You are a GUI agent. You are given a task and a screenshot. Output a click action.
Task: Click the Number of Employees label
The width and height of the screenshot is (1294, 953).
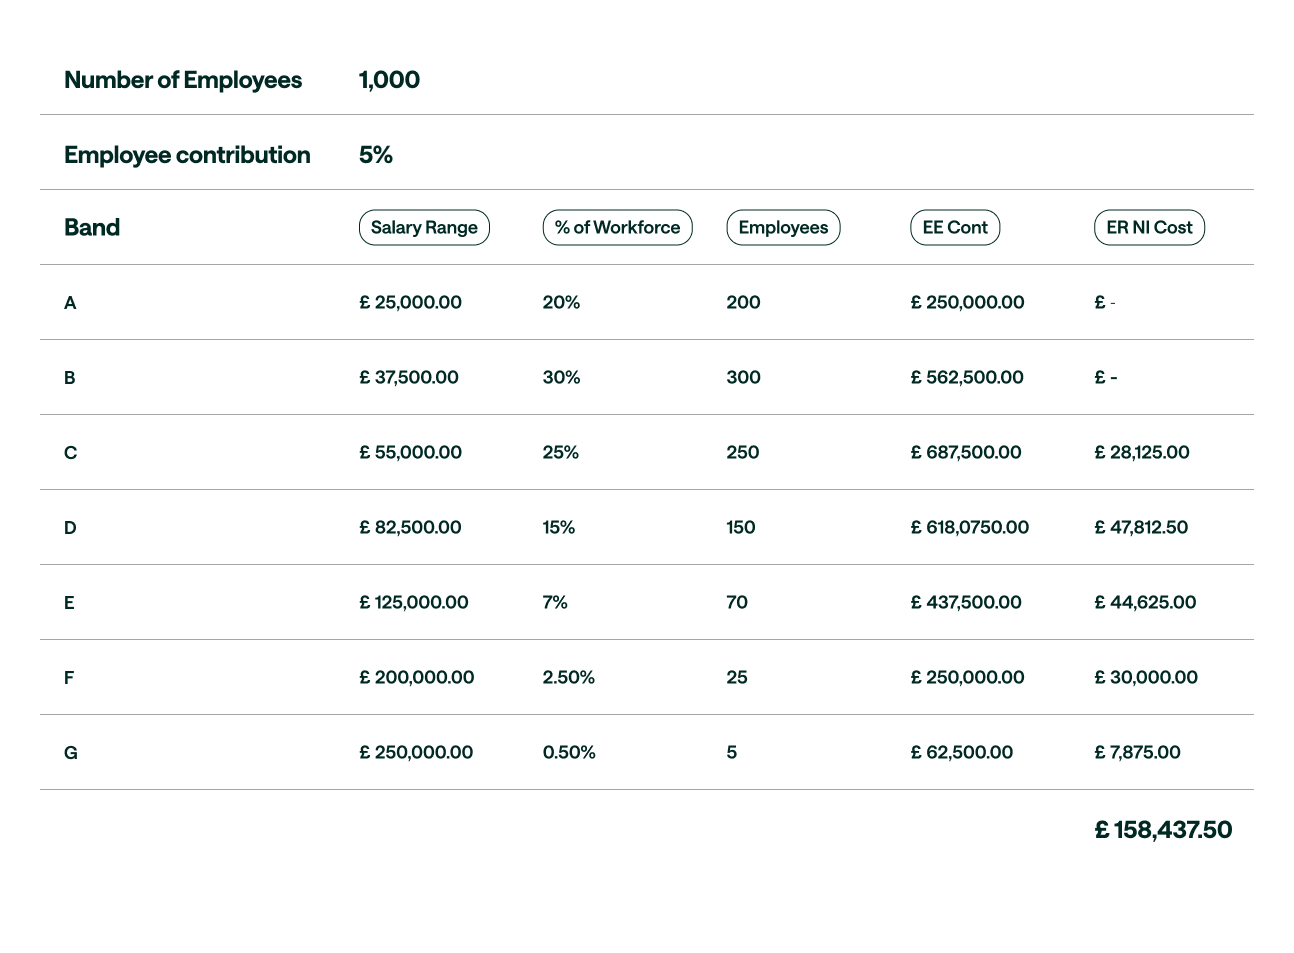point(183,80)
